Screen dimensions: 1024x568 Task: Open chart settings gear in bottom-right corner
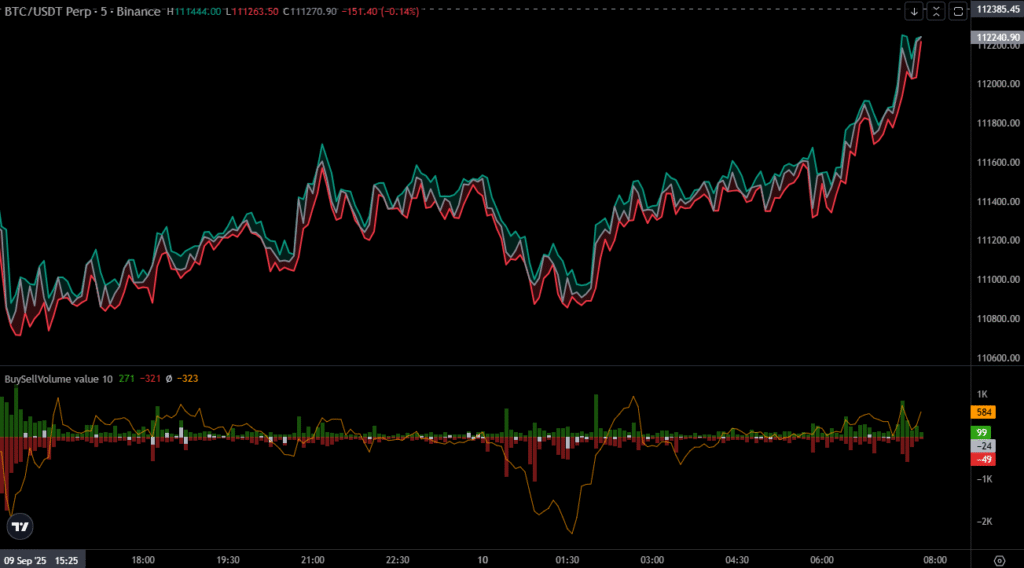(x=999, y=560)
